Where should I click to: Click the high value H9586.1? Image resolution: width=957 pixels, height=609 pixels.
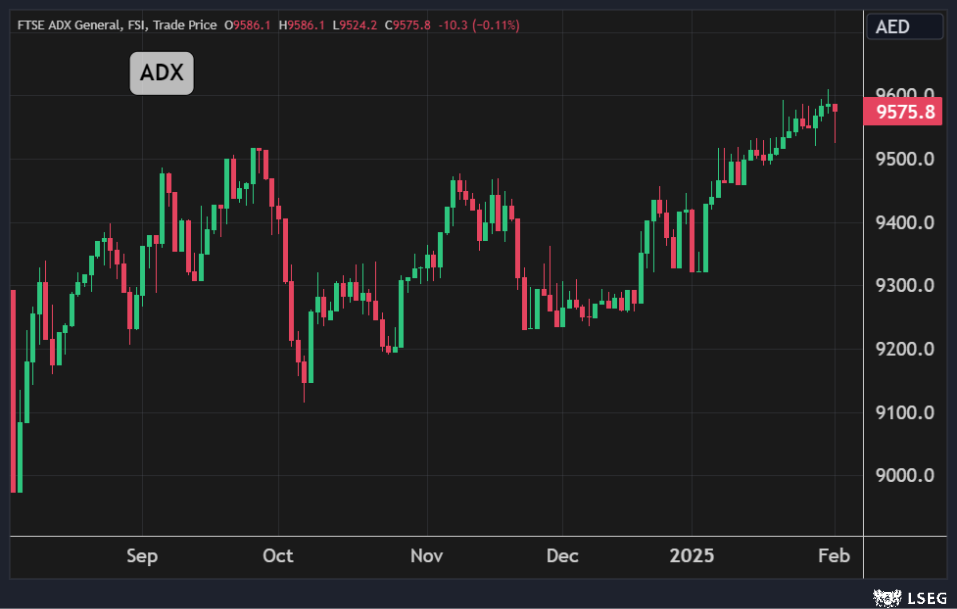click(306, 24)
